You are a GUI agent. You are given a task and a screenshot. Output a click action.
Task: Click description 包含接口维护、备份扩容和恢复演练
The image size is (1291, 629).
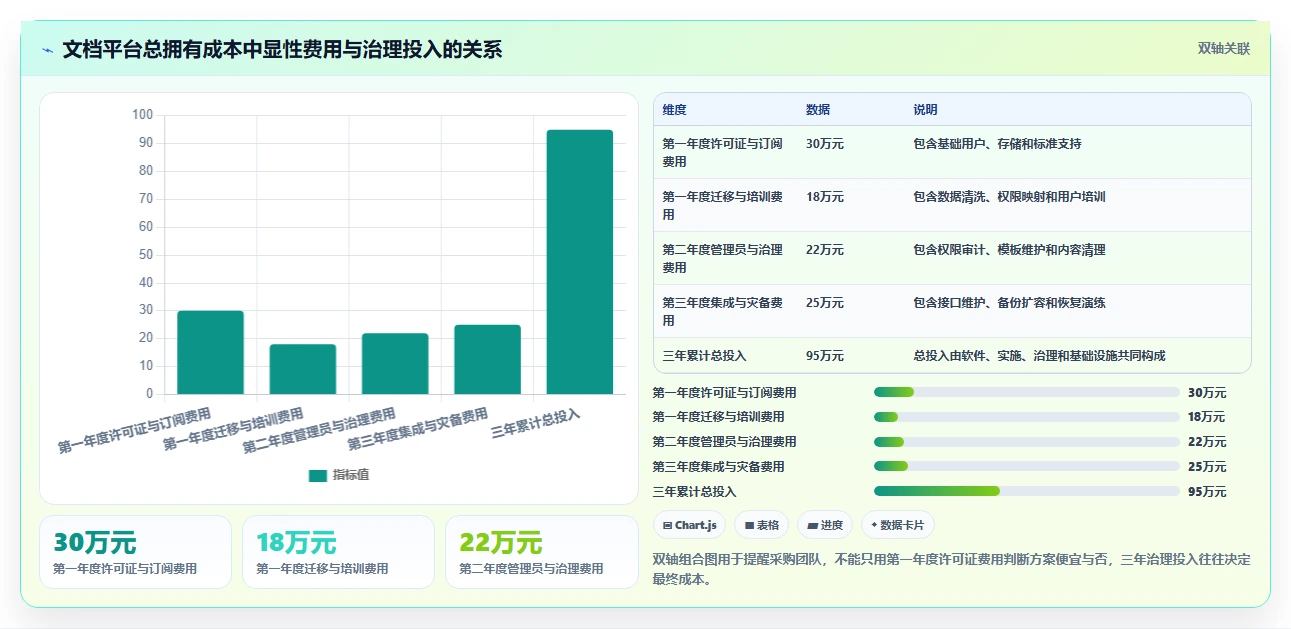[x=1009, y=303]
